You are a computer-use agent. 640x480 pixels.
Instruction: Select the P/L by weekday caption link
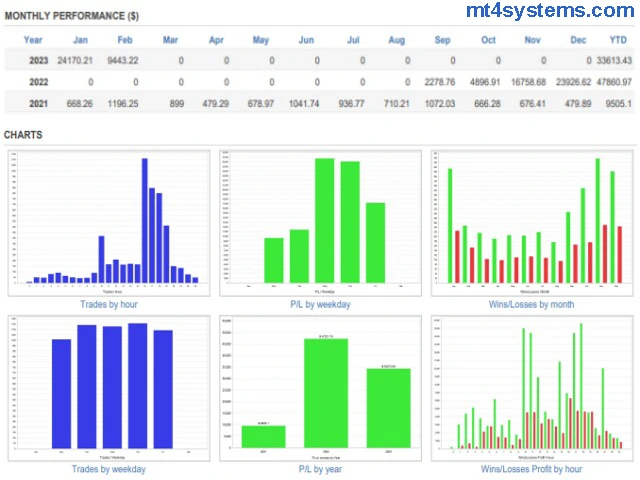click(x=320, y=304)
